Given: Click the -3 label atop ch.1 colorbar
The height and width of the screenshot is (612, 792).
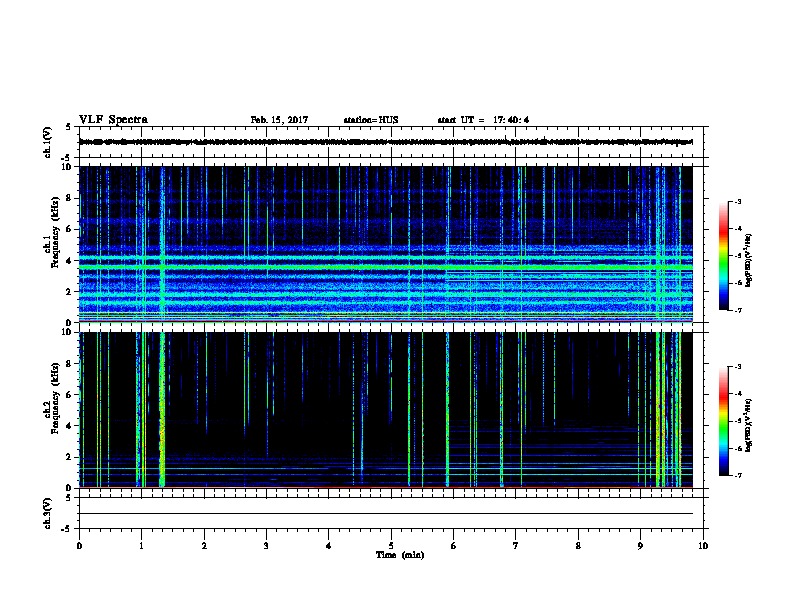Looking at the screenshot, I should pyautogui.click(x=737, y=202).
